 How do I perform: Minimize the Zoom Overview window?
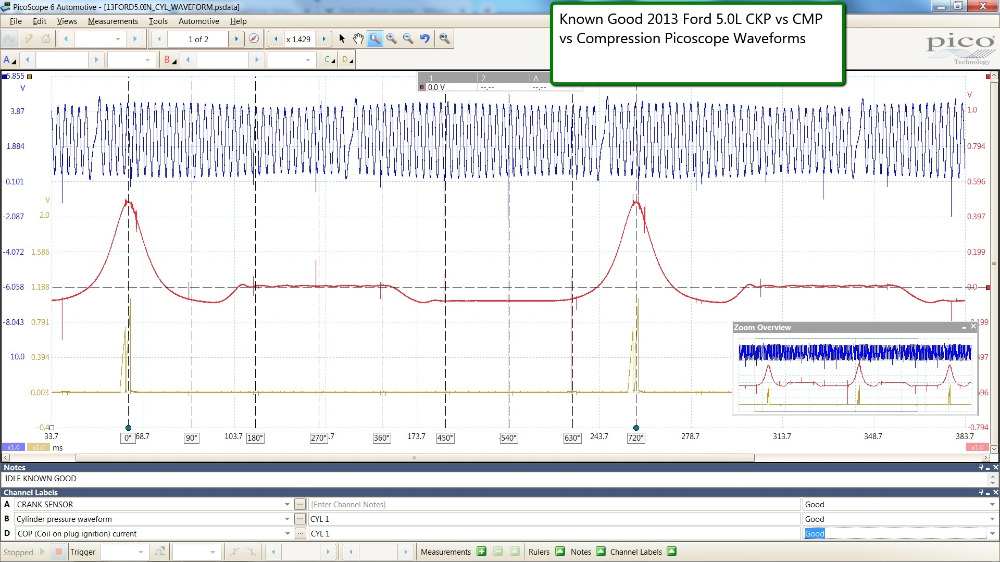(964, 327)
